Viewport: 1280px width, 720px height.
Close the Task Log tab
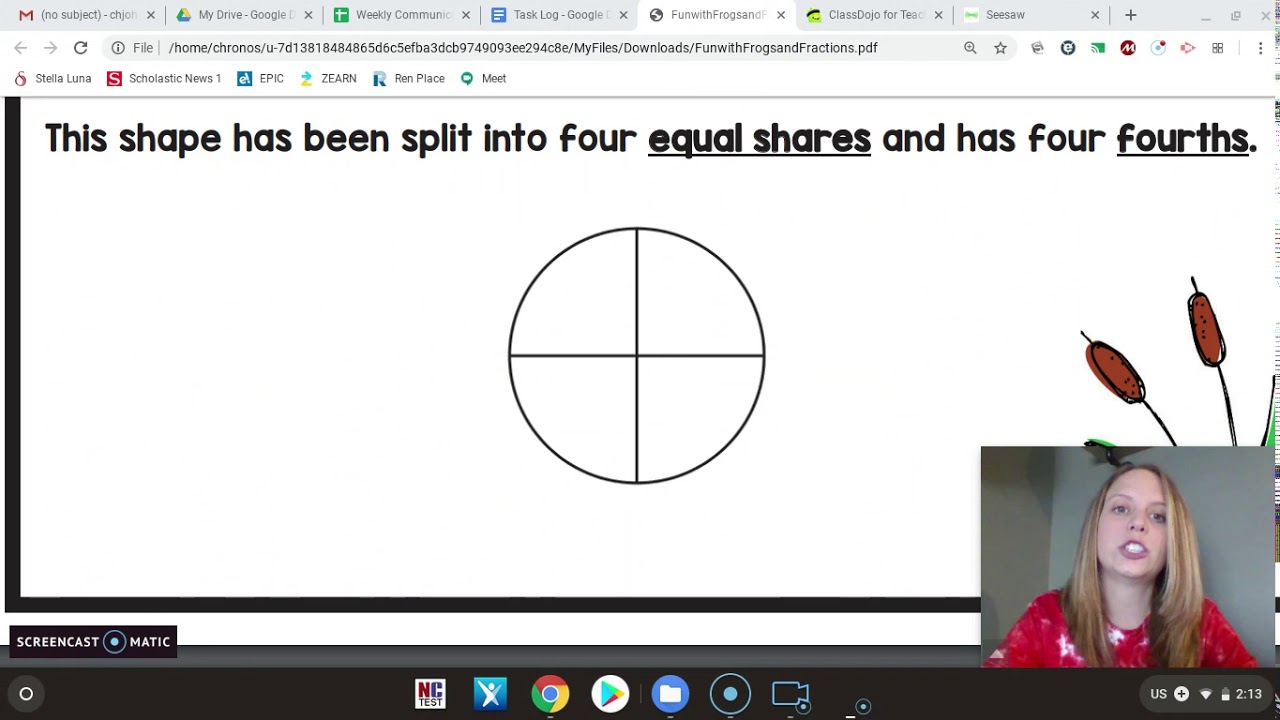(623, 15)
